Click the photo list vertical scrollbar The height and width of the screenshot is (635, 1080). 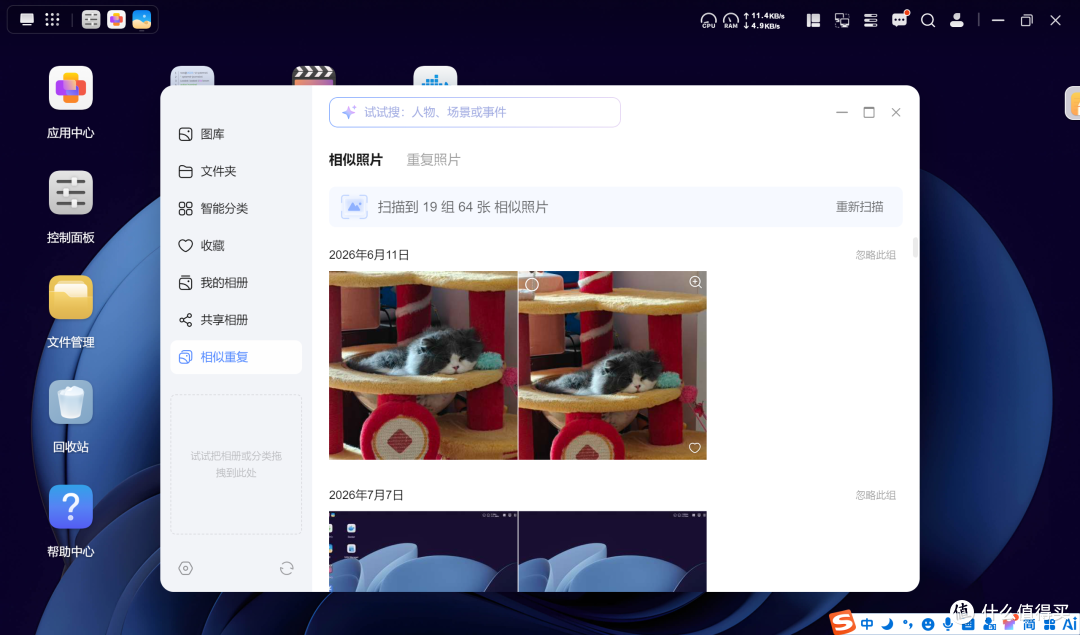tap(915, 248)
